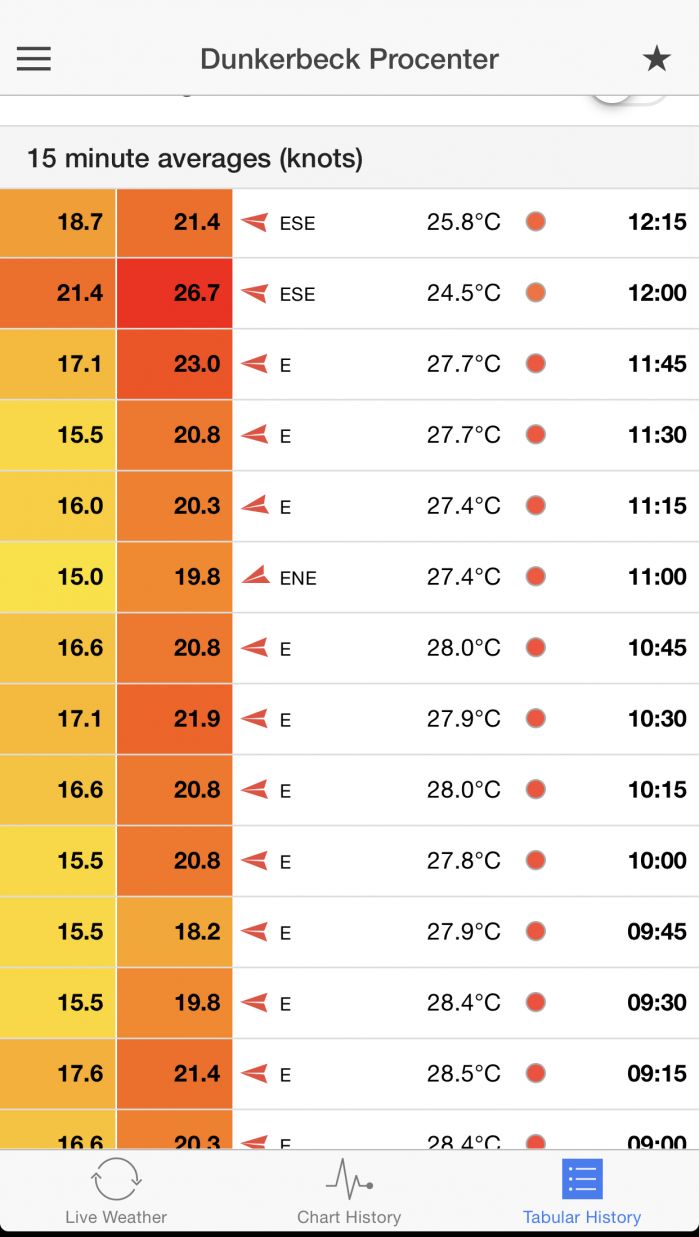Tap the 11:45 time entry
This screenshot has width=699, height=1237.
click(x=657, y=364)
